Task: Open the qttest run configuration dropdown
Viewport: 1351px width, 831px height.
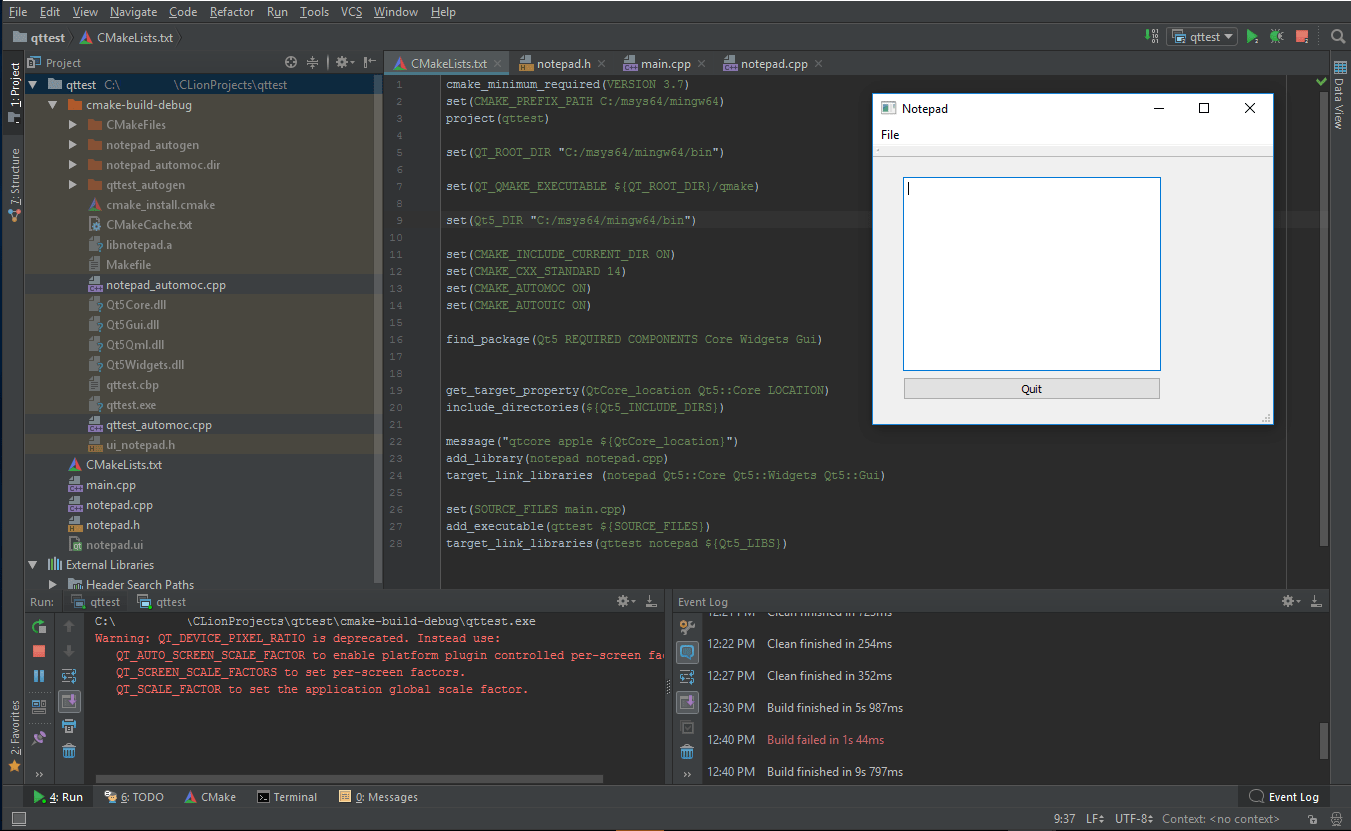Action: tap(1202, 36)
